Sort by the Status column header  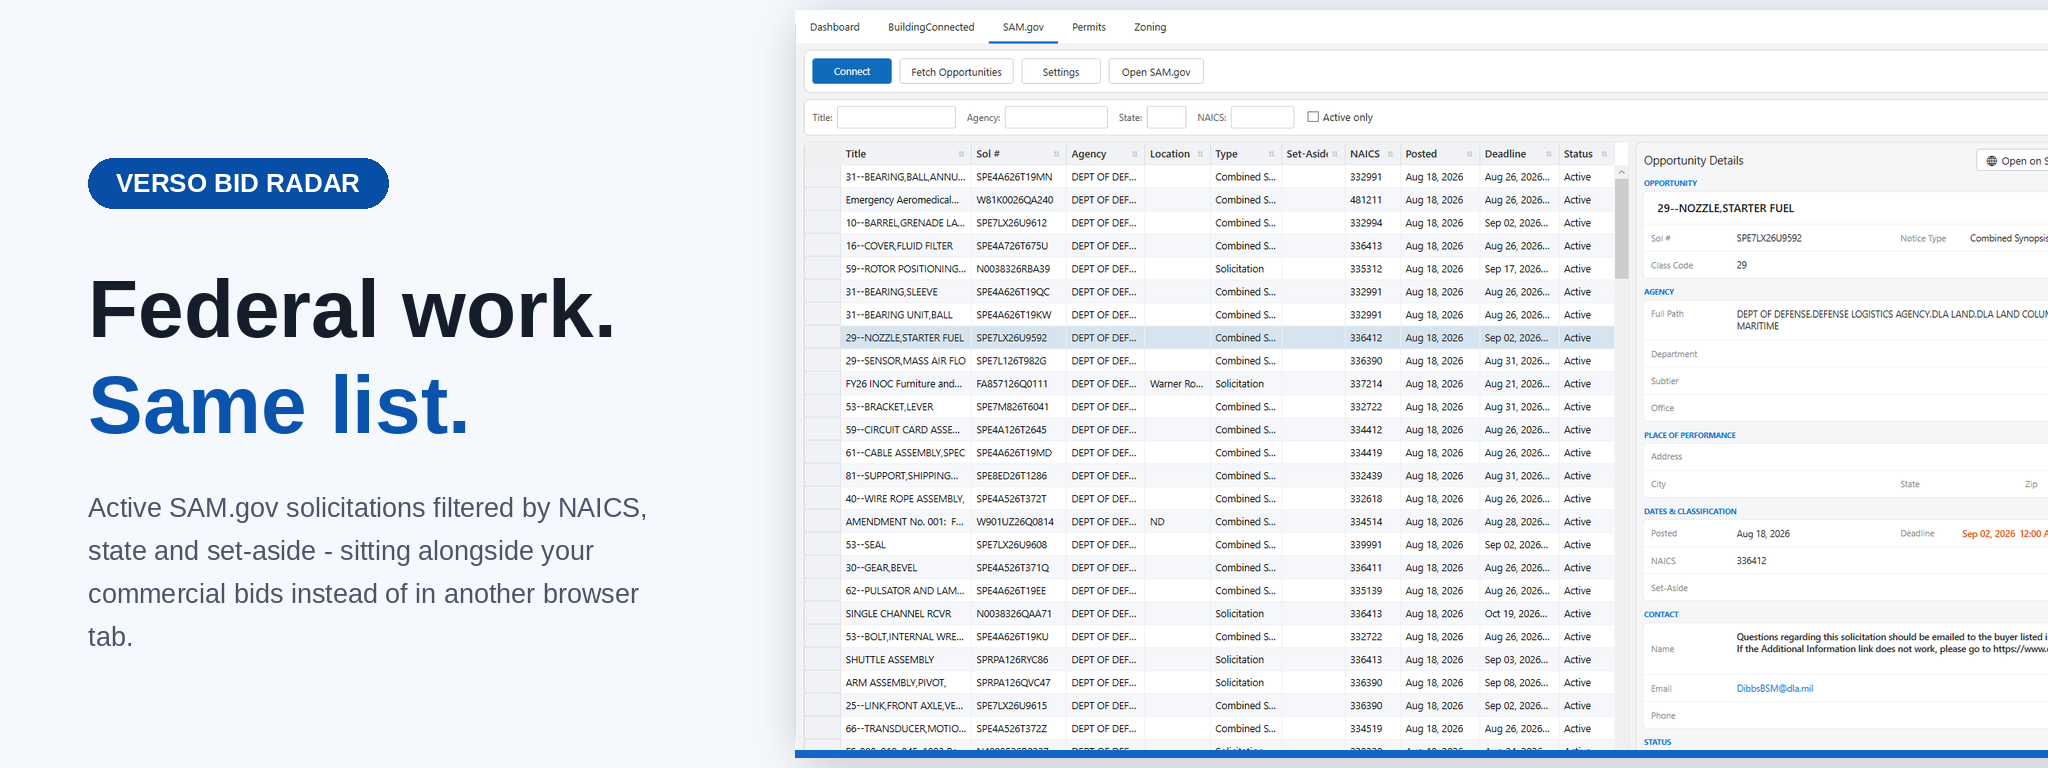coord(1578,154)
